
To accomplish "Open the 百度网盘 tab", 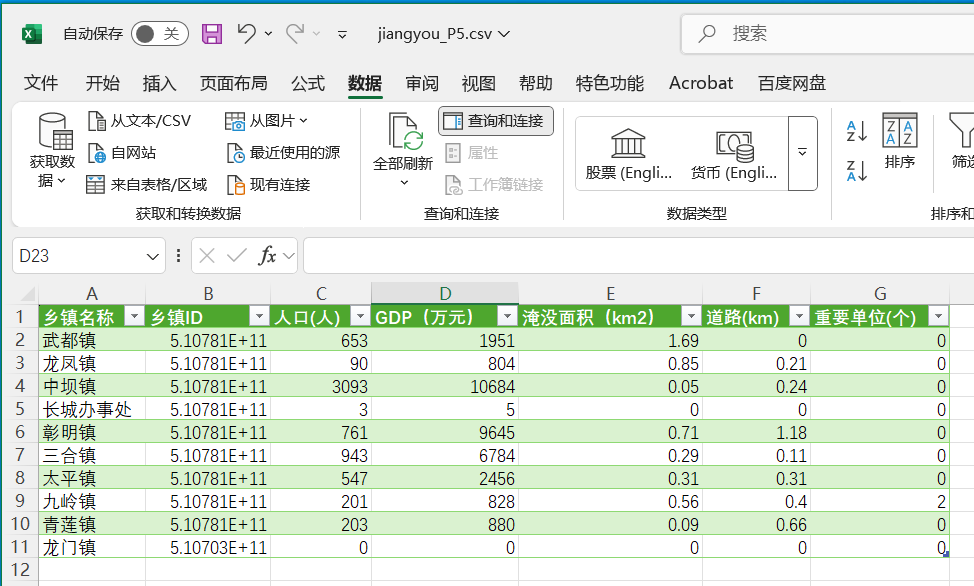I will 792,83.
